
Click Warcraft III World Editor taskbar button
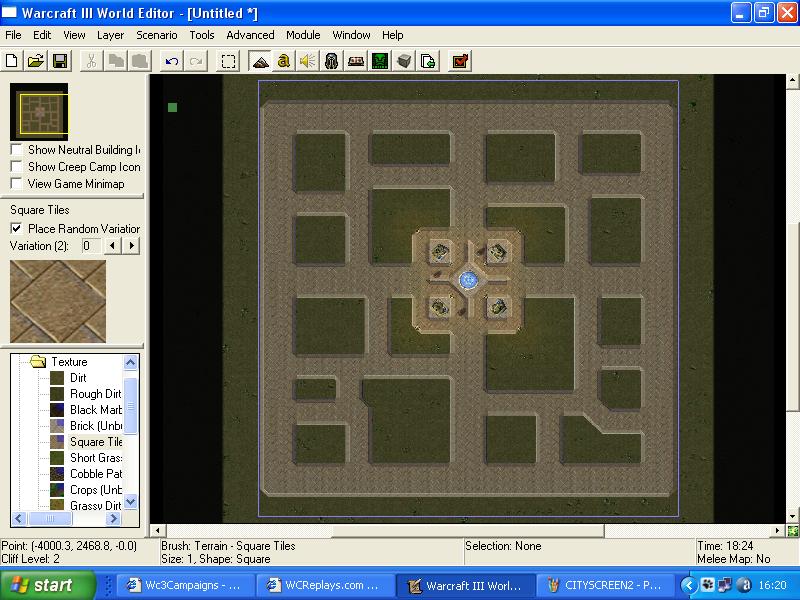465,585
